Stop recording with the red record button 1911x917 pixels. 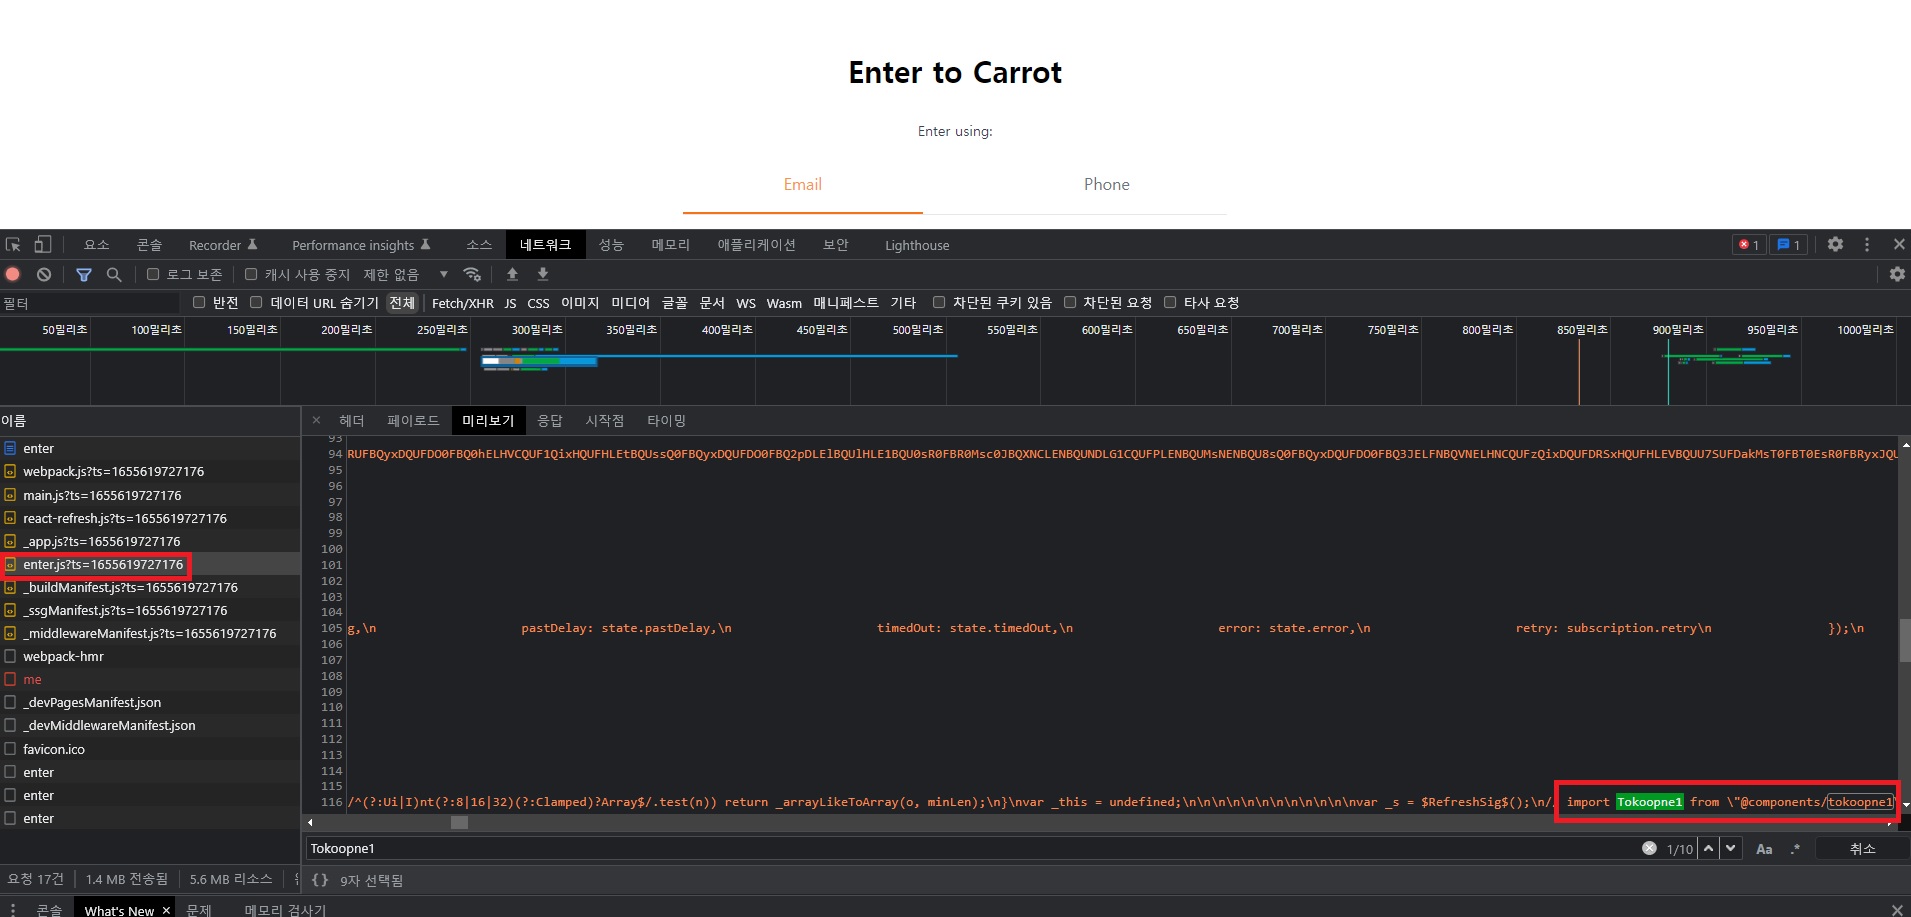click(x=12, y=274)
